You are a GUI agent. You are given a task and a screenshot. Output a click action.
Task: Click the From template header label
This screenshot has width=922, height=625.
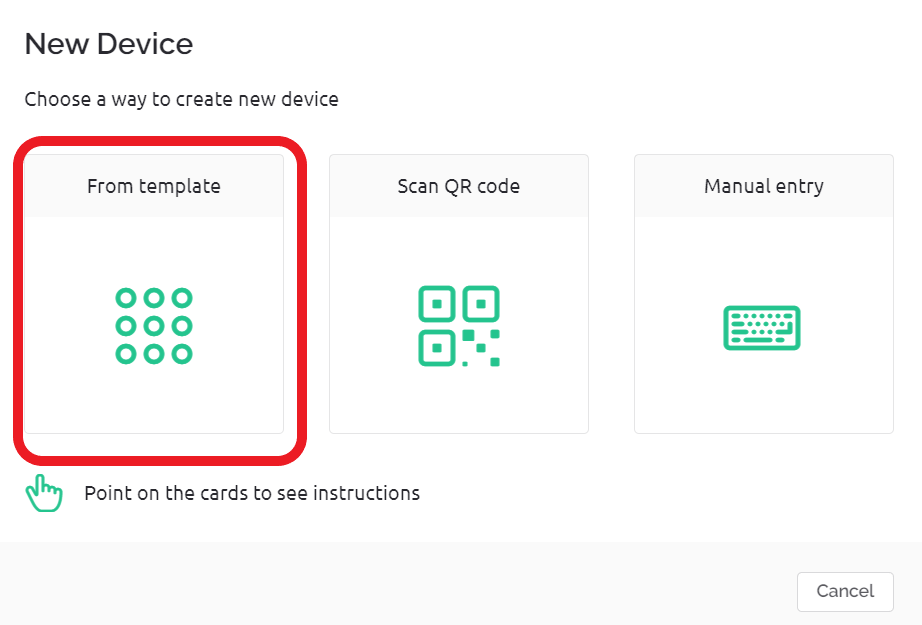point(154,186)
